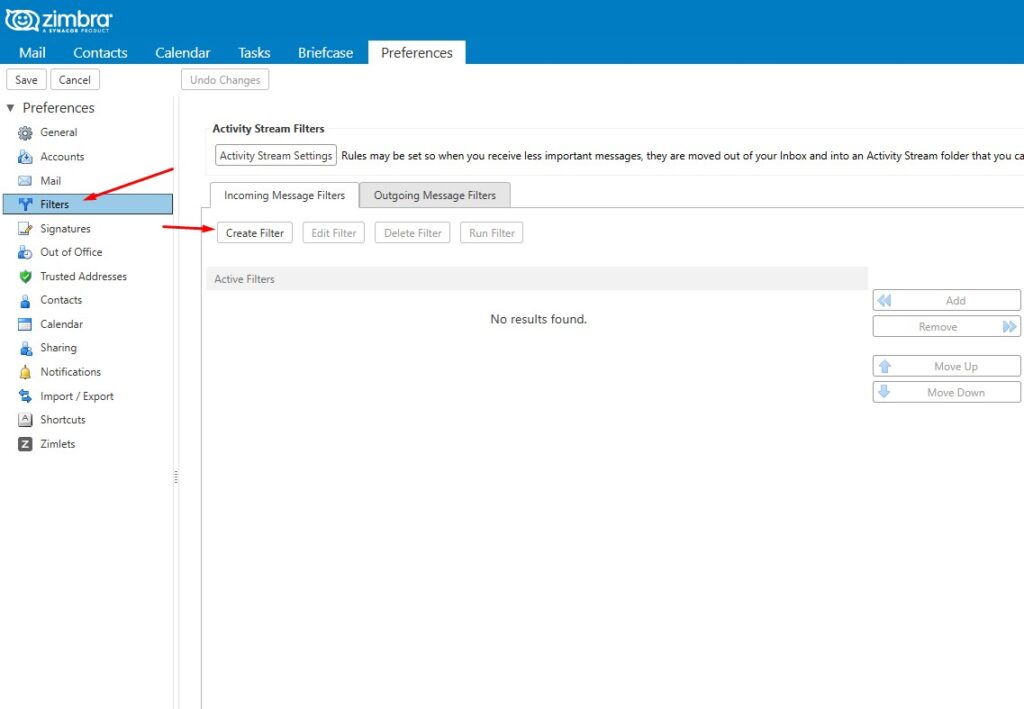Click the Filters funnel icon
Image resolution: width=1024 pixels, height=709 pixels.
(25, 204)
